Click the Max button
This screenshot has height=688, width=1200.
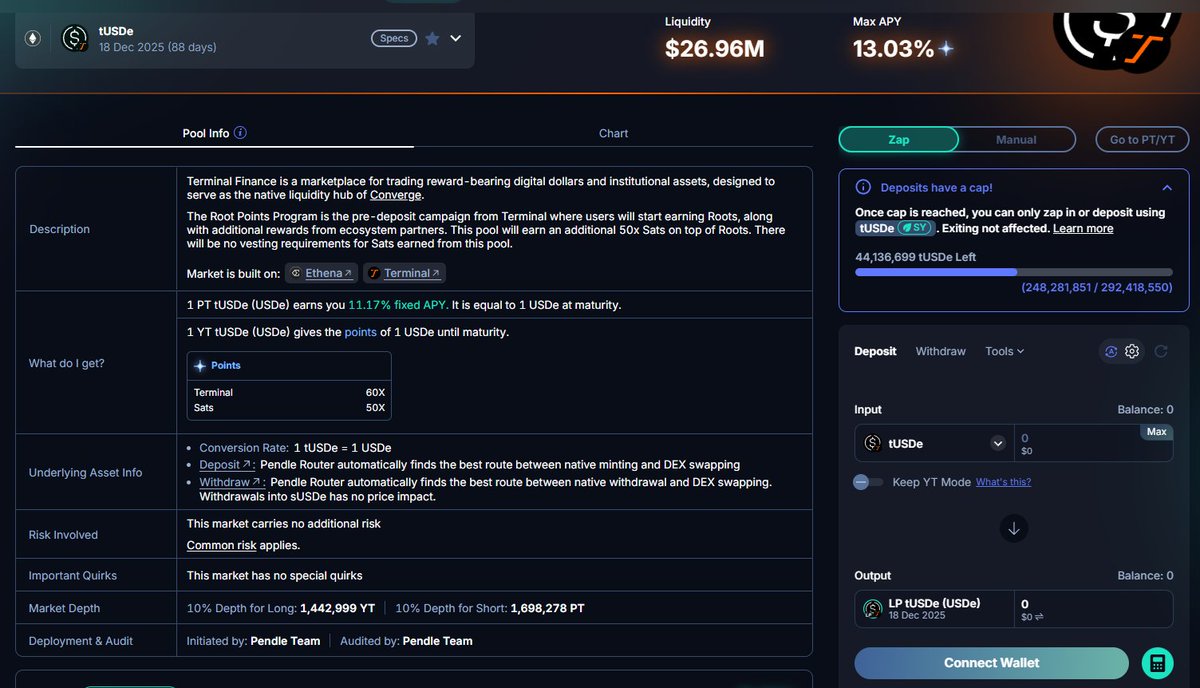click(1156, 432)
